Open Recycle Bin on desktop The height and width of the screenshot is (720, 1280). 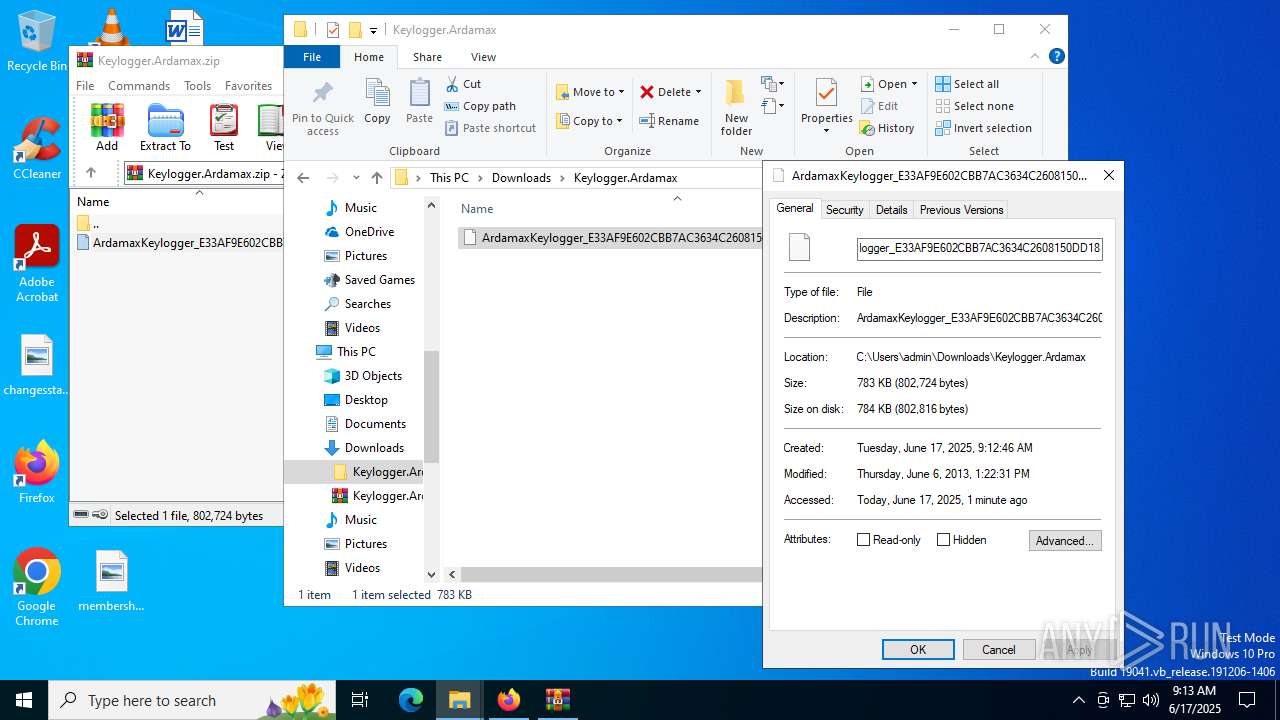tap(37, 41)
